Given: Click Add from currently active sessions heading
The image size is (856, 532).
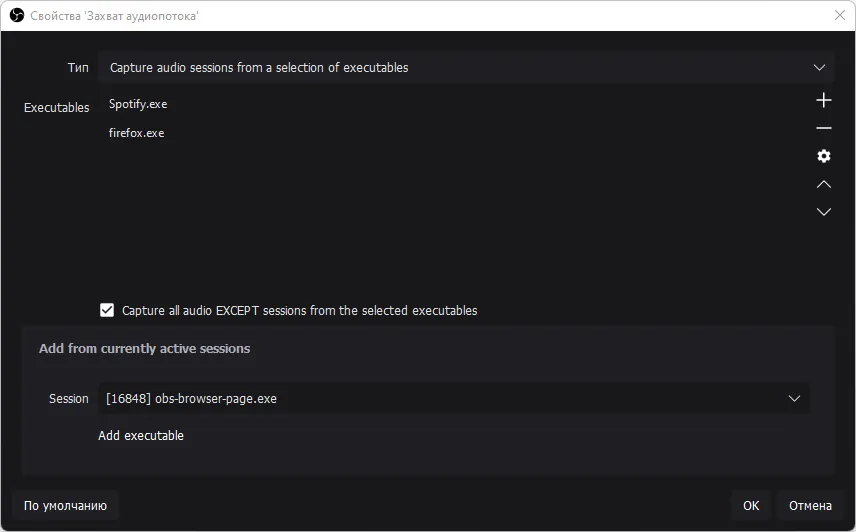Looking at the screenshot, I should pyautogui.click(x=145, y=349).
